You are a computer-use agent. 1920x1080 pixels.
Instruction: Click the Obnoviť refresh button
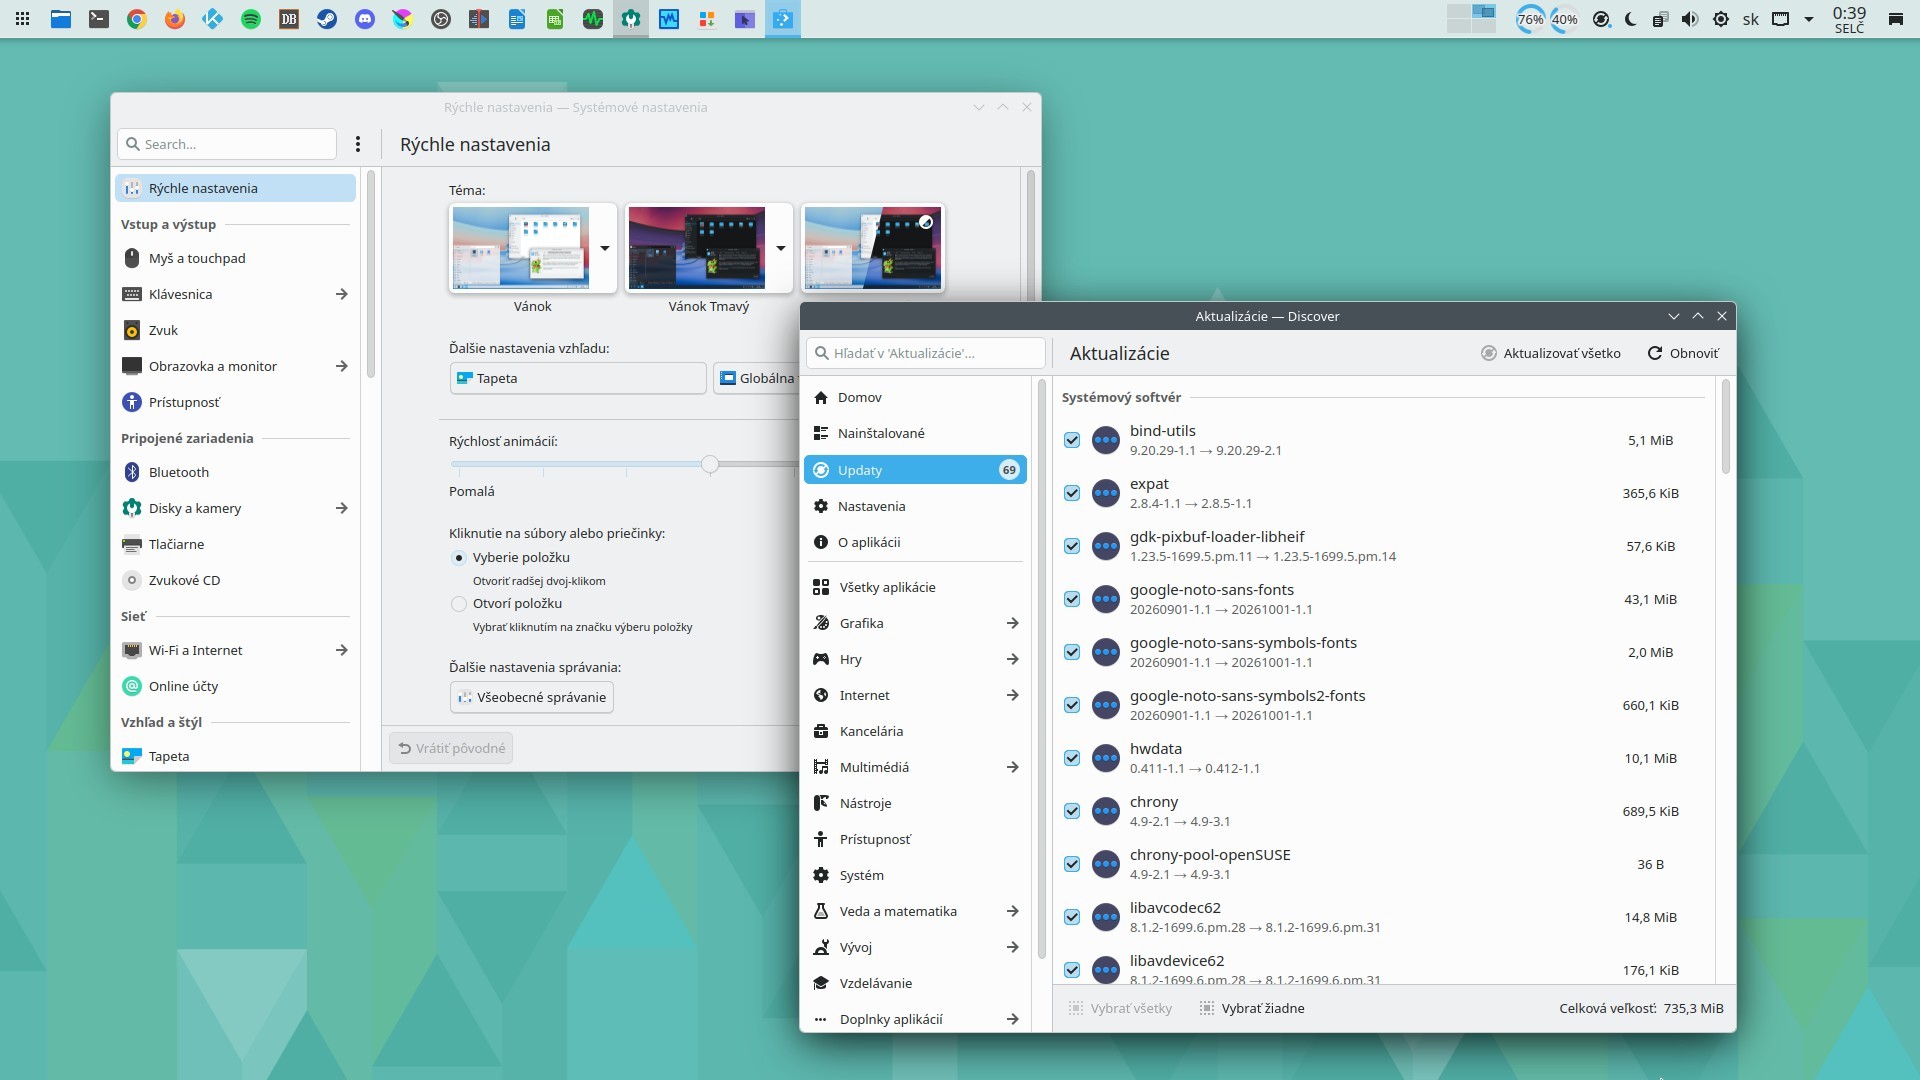point(1683,353)
